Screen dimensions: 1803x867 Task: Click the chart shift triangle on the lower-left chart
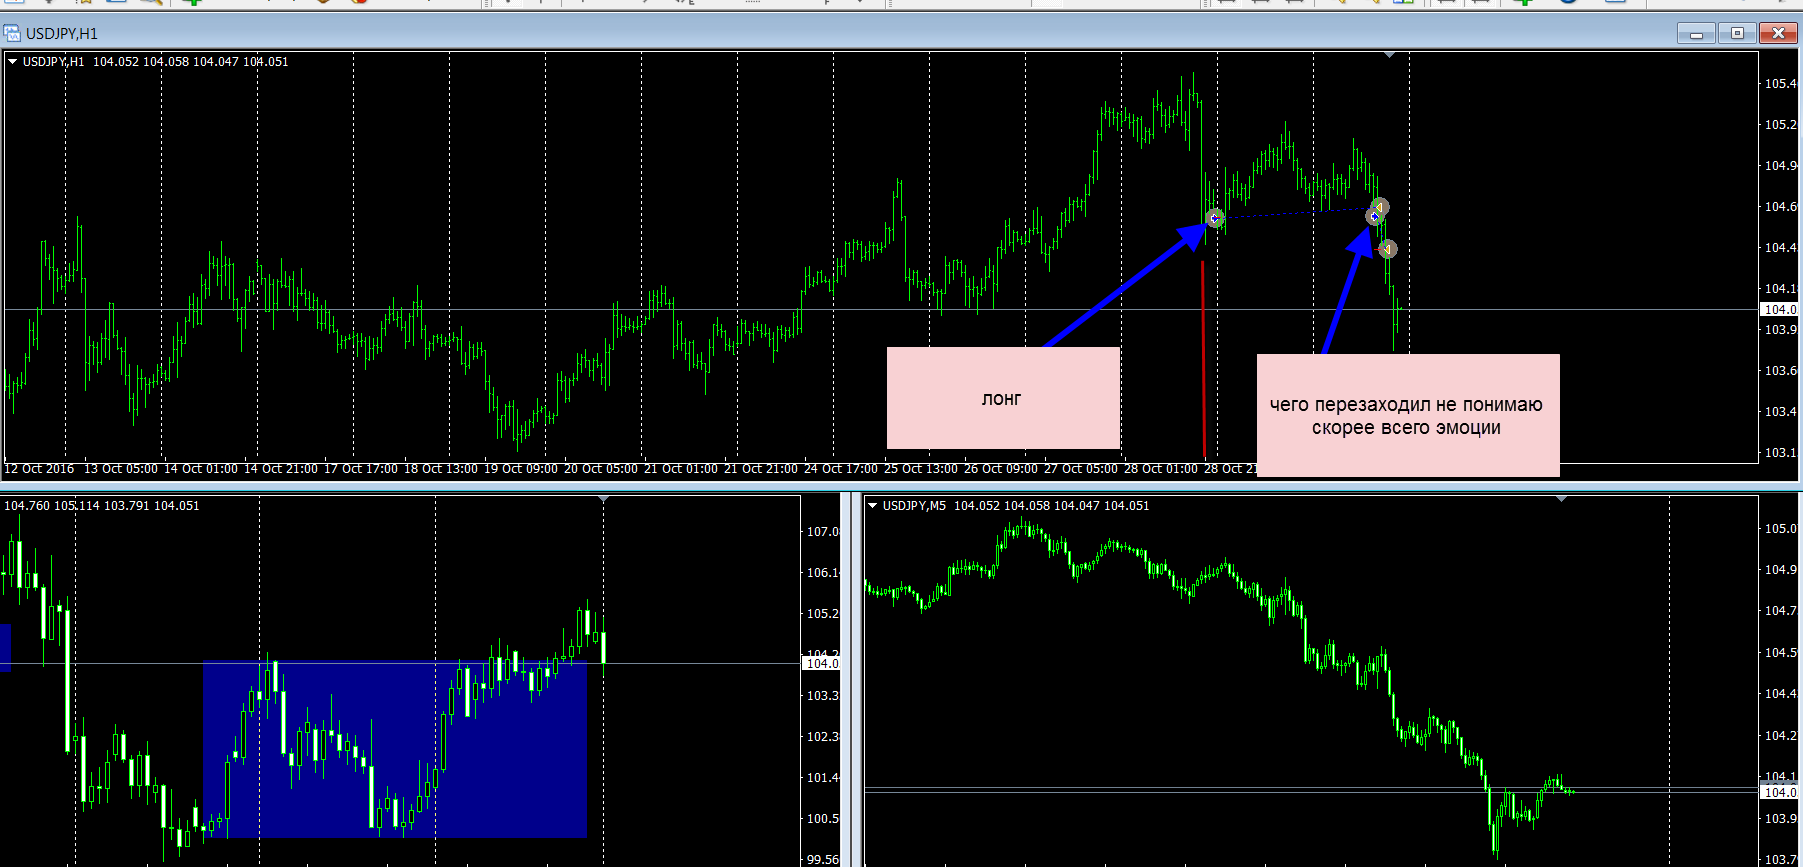pos(603,498)
